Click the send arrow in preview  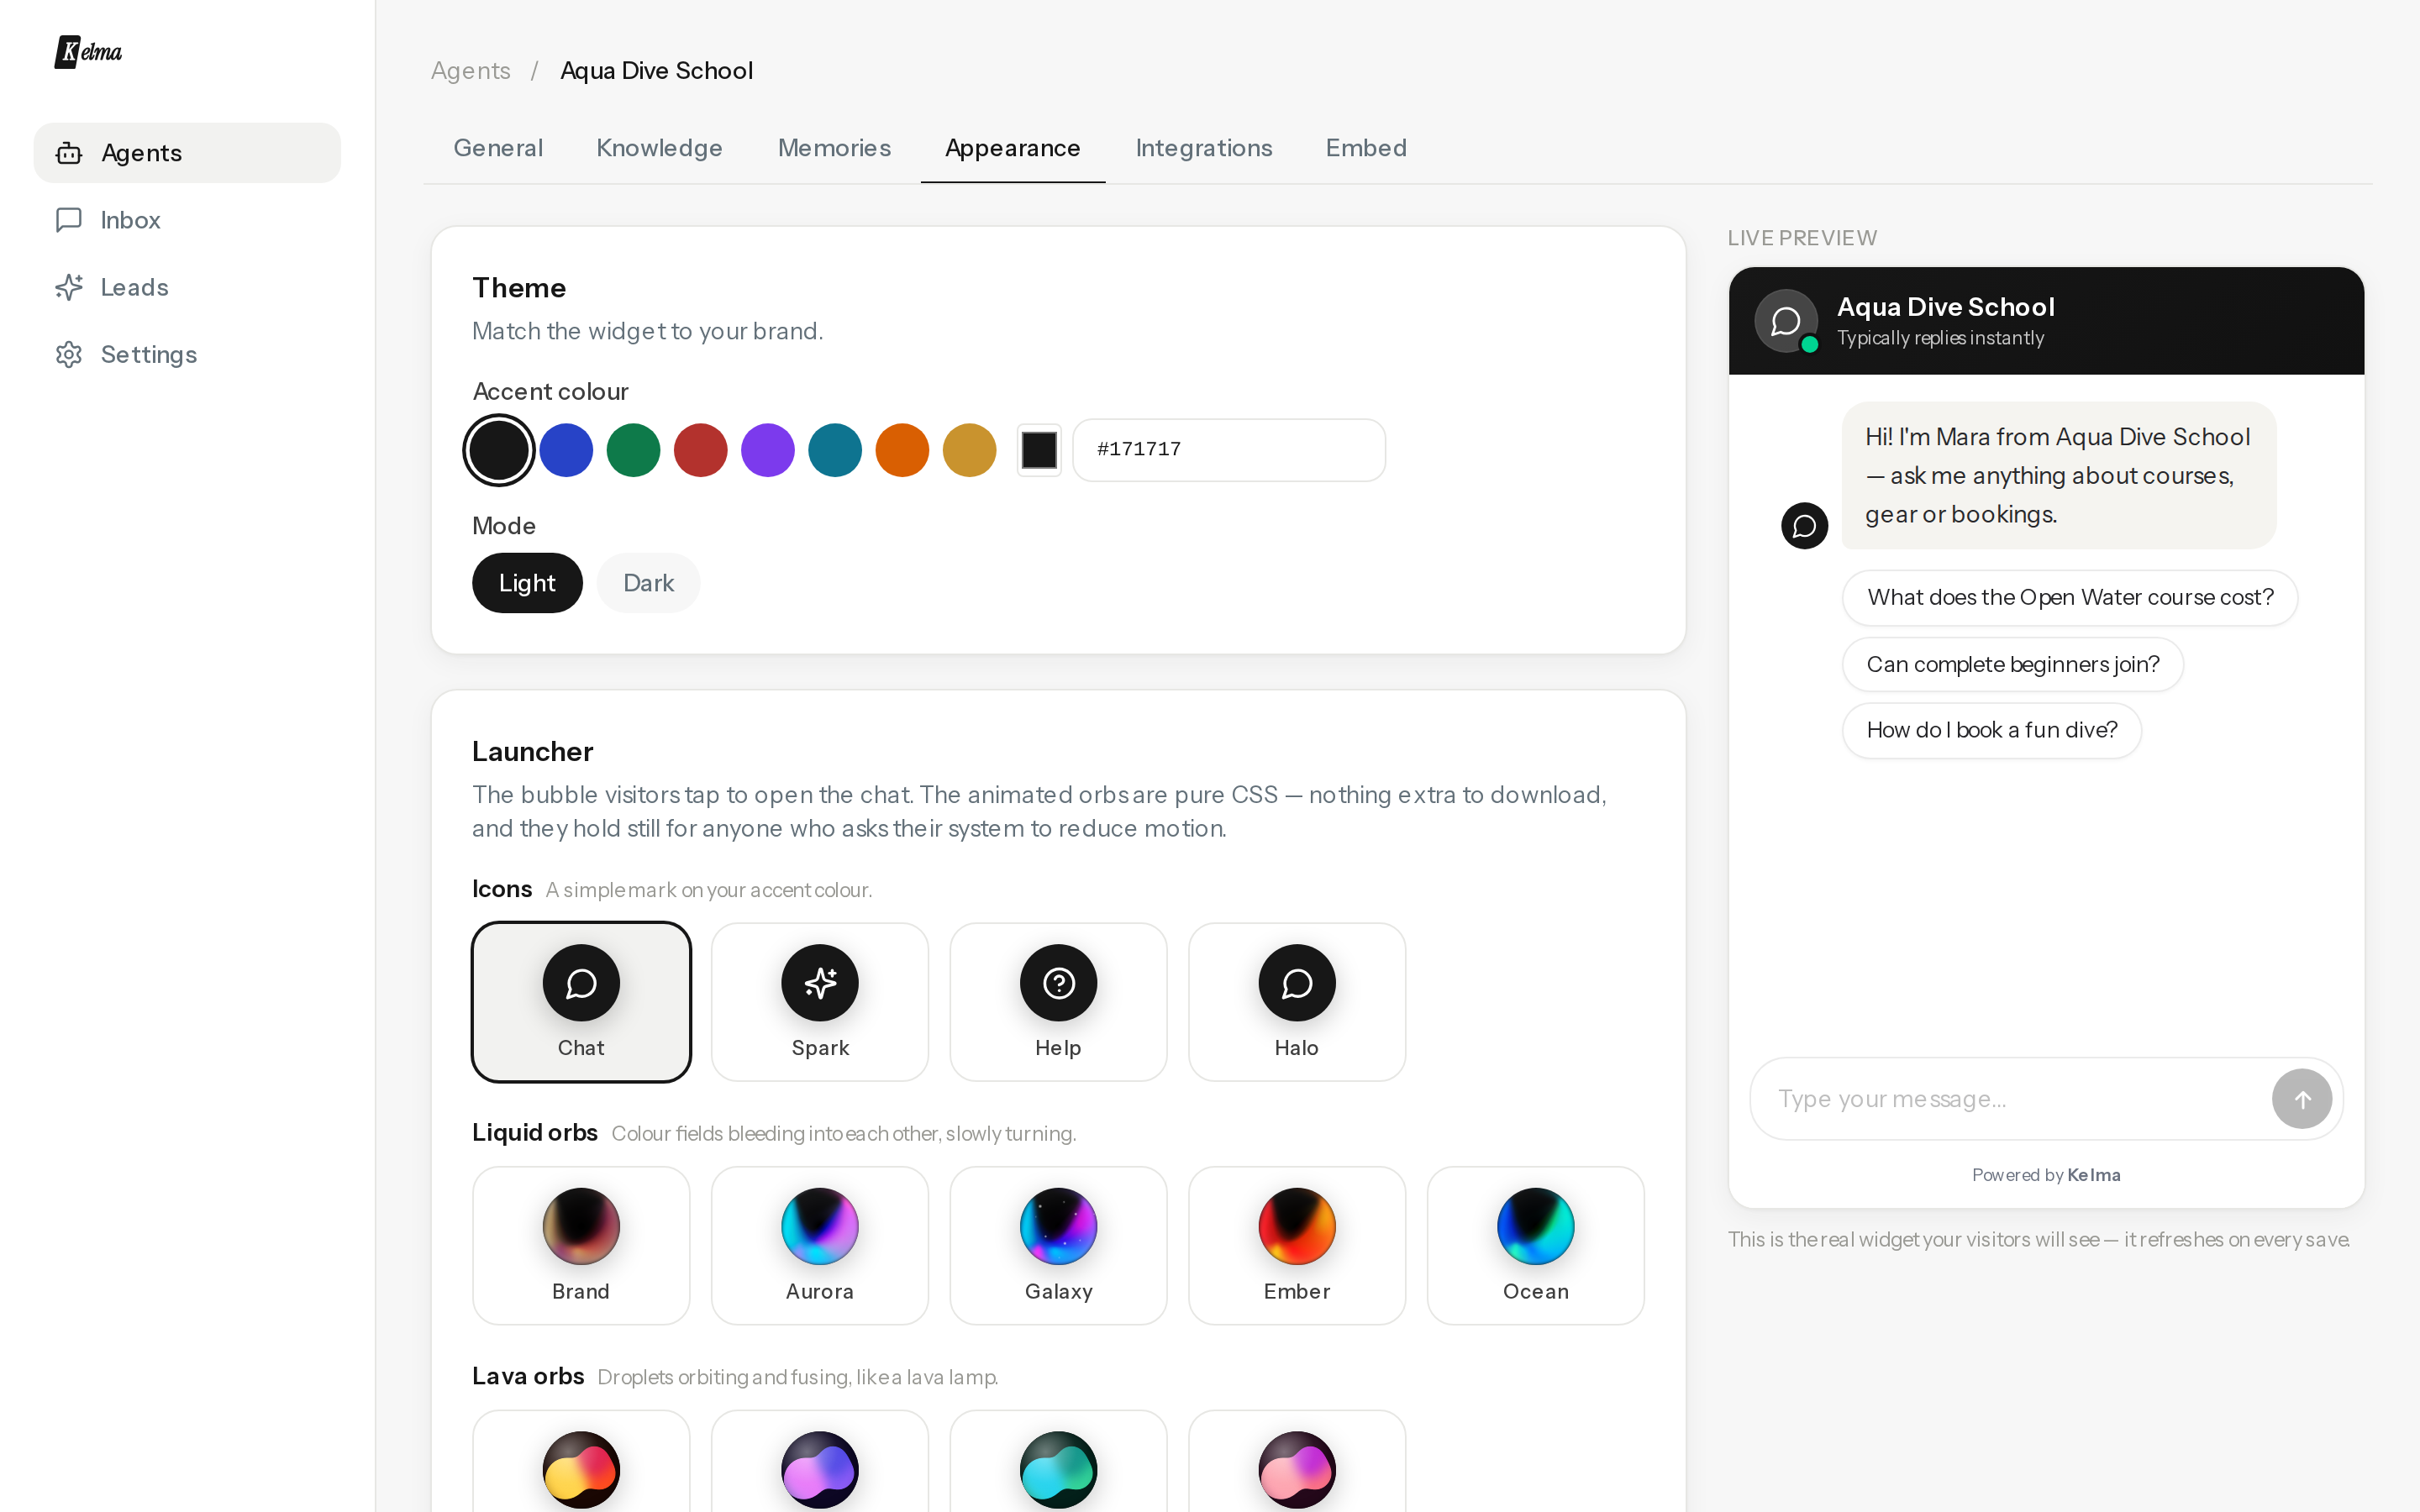coord(2301,1099)
